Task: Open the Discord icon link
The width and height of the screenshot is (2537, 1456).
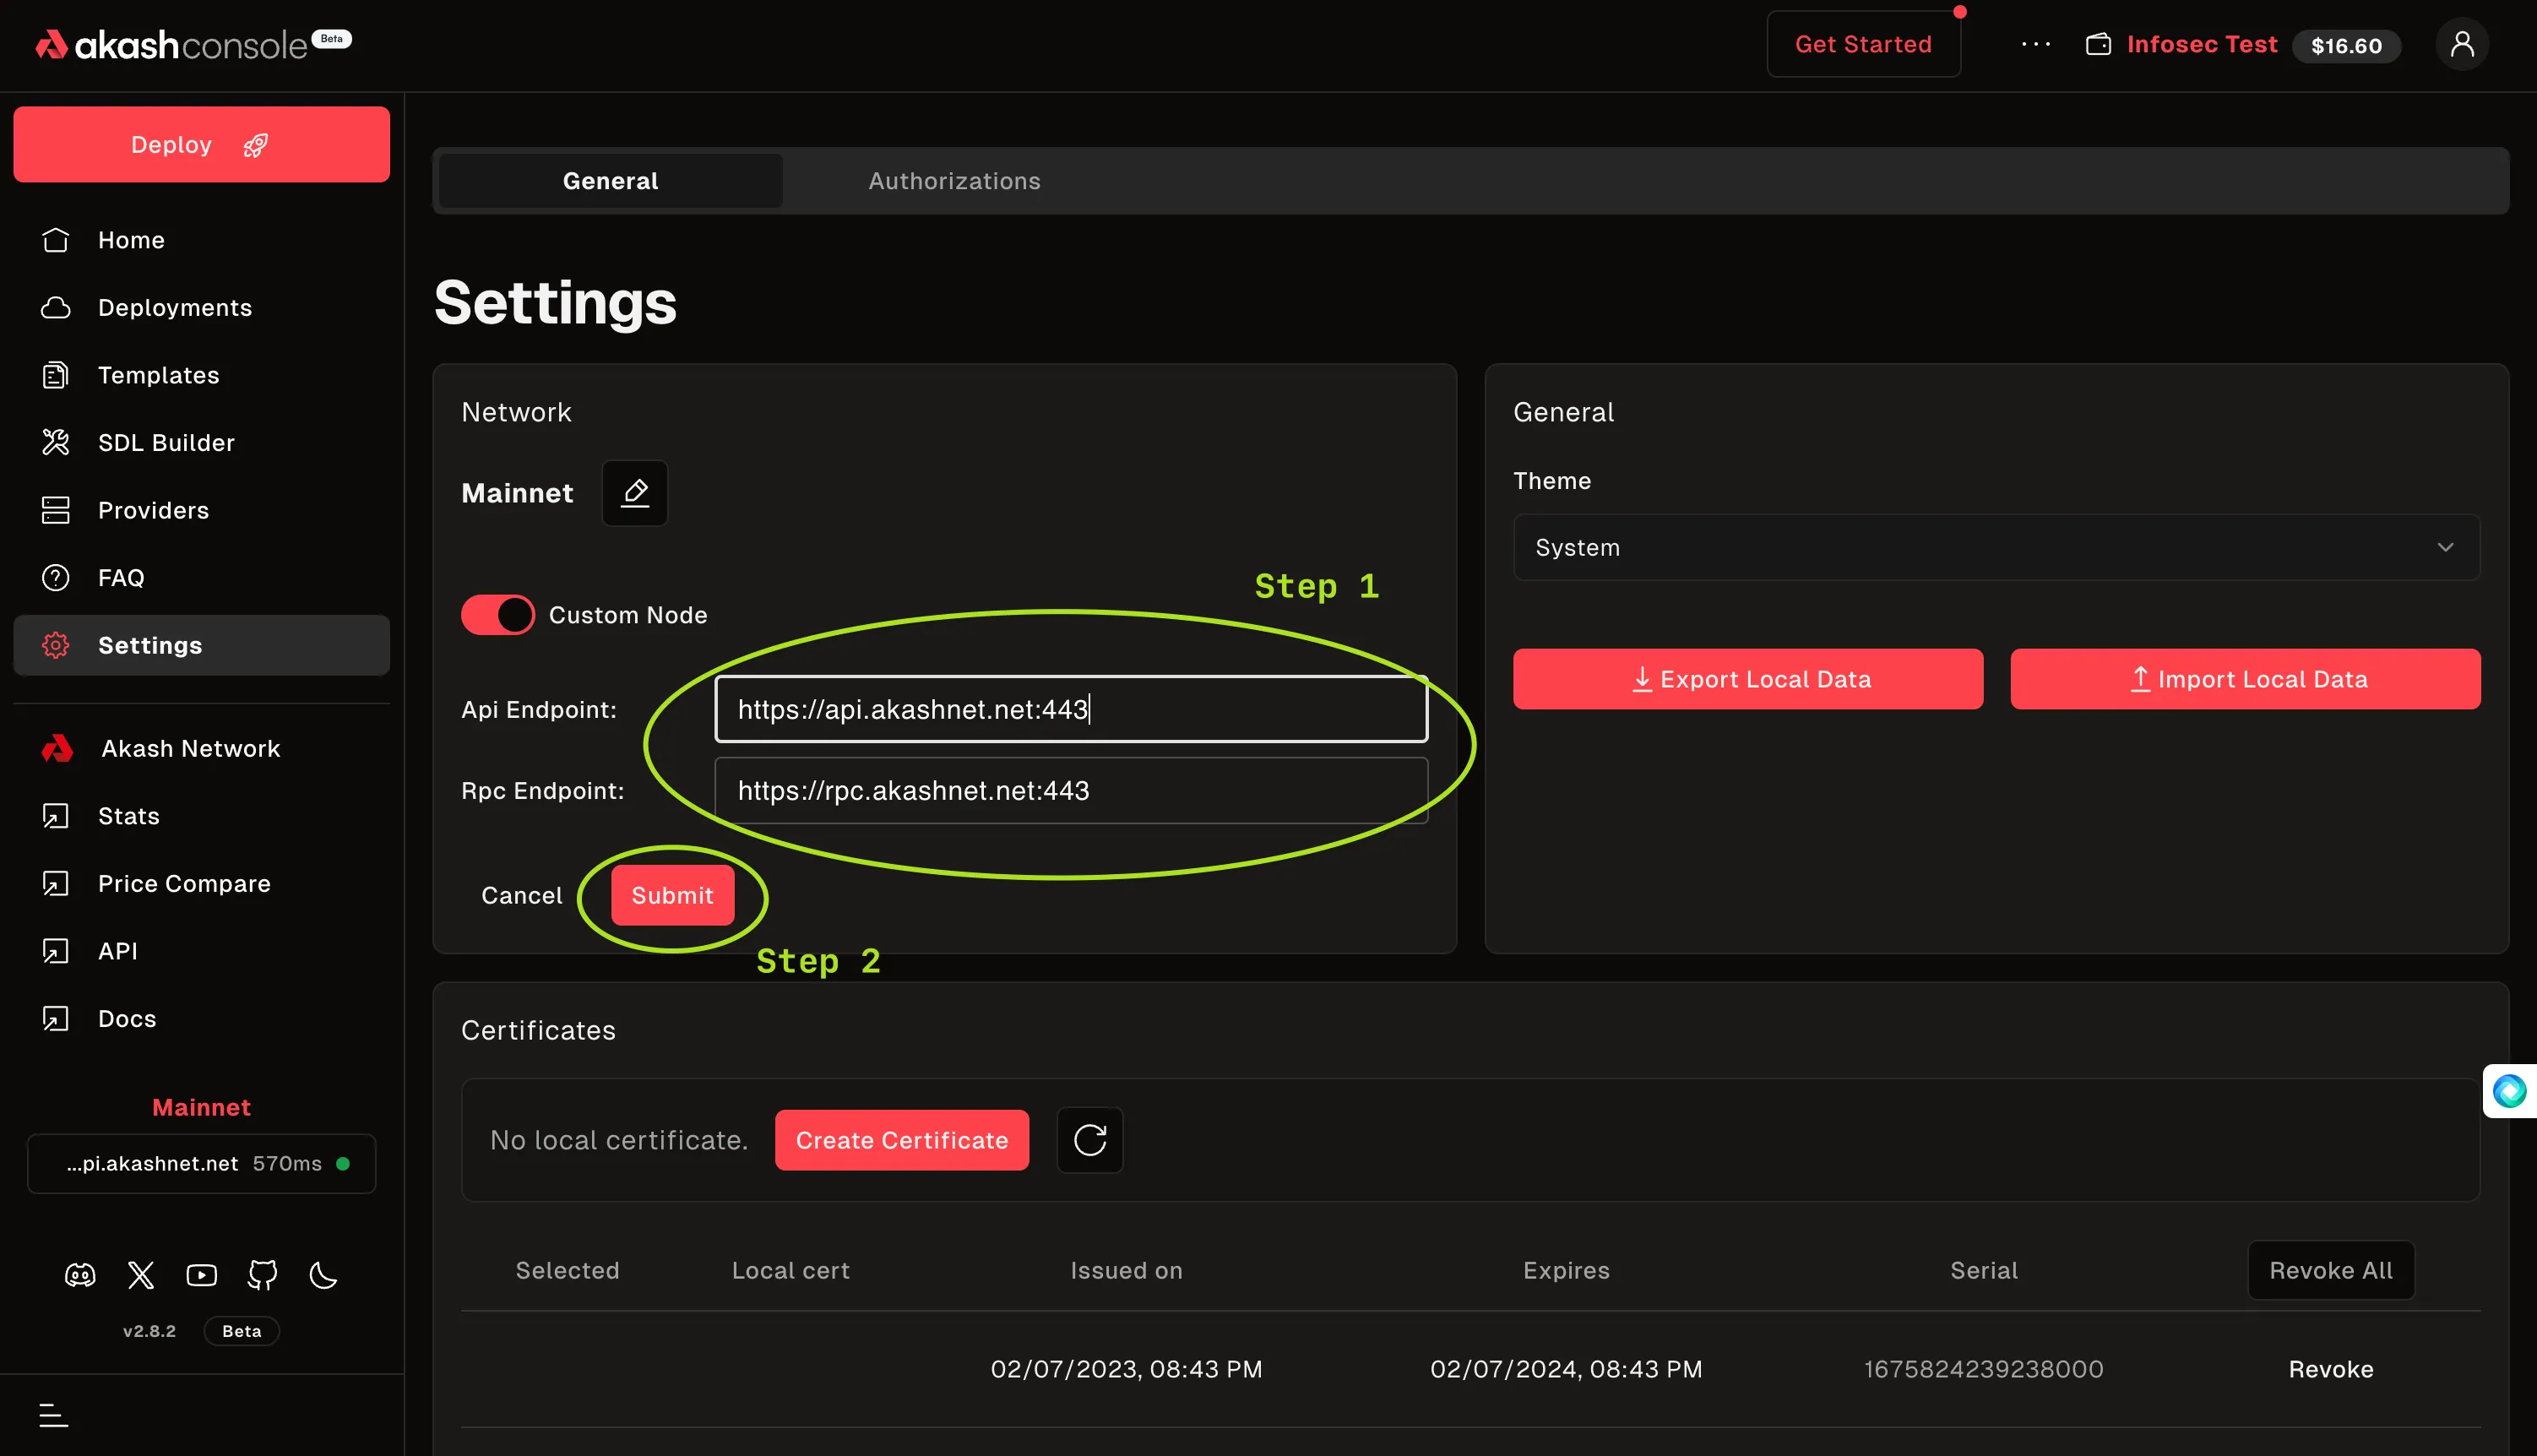Action: [x=80, y=1275]
